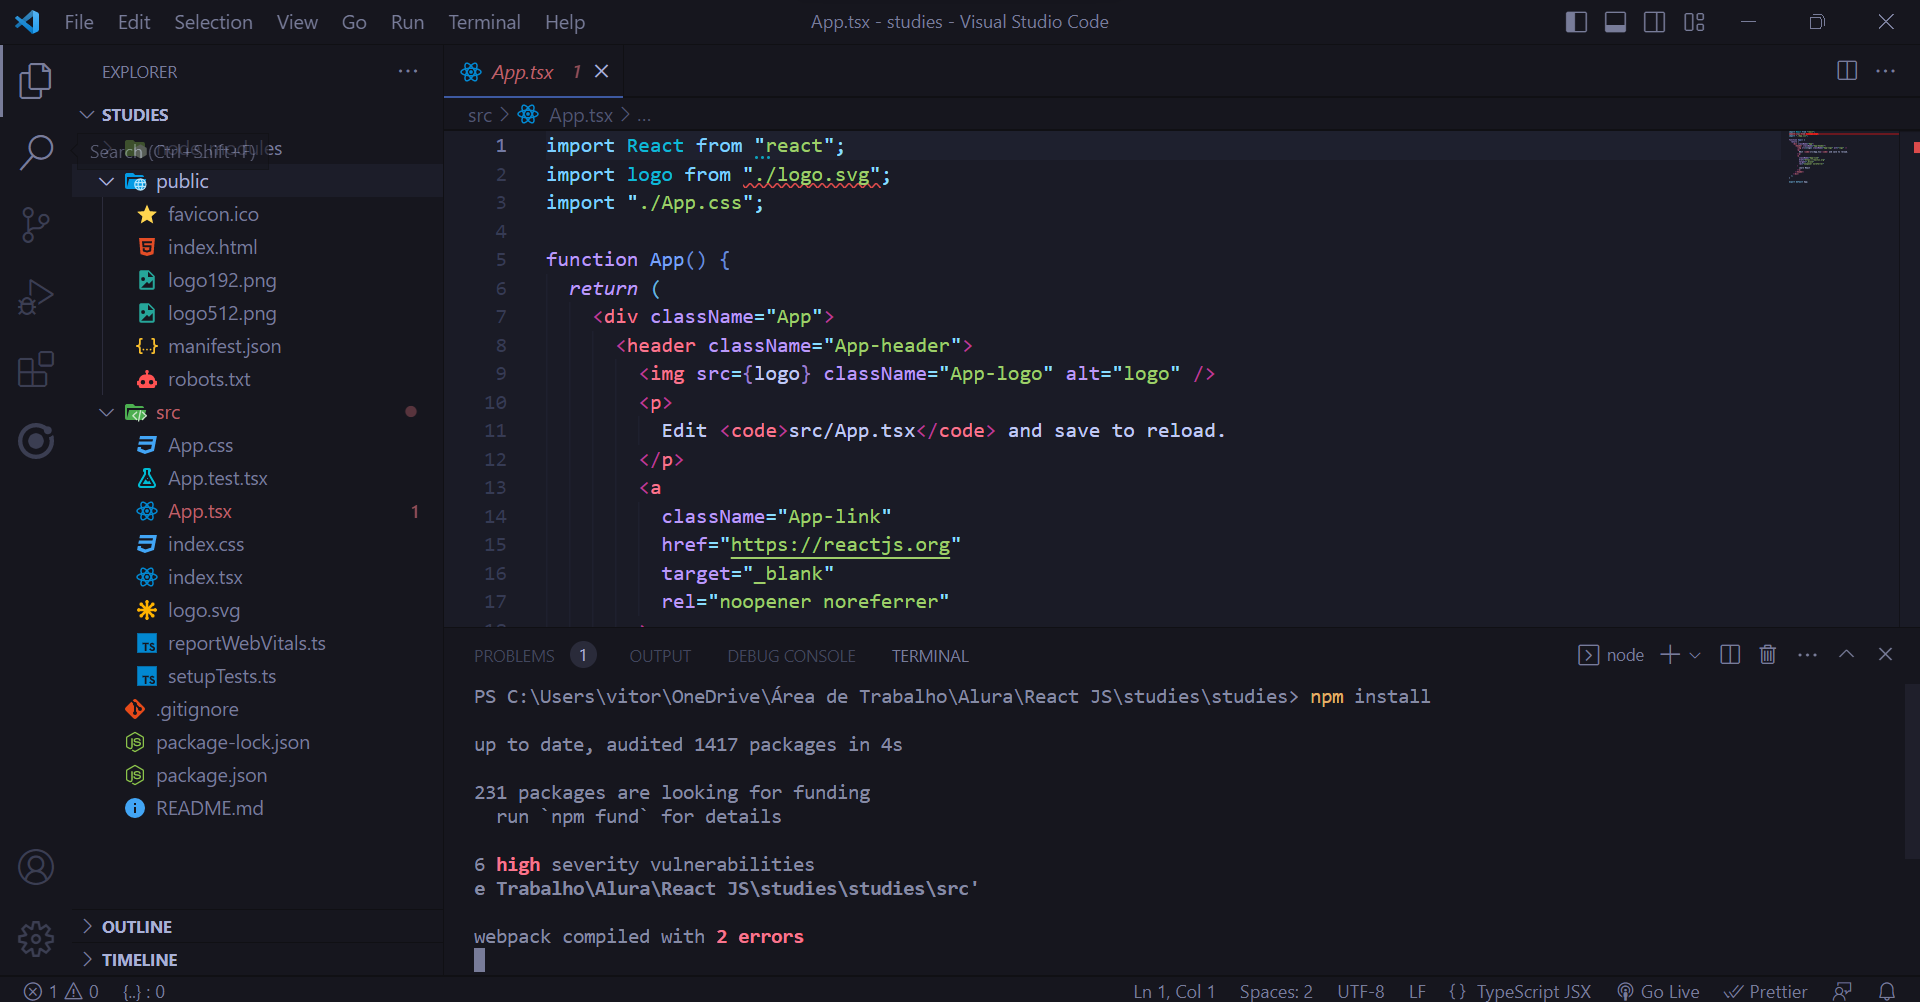Screen dimensions: 1920x1002
Task: Open the Manage gear icon
Action: 36,938
